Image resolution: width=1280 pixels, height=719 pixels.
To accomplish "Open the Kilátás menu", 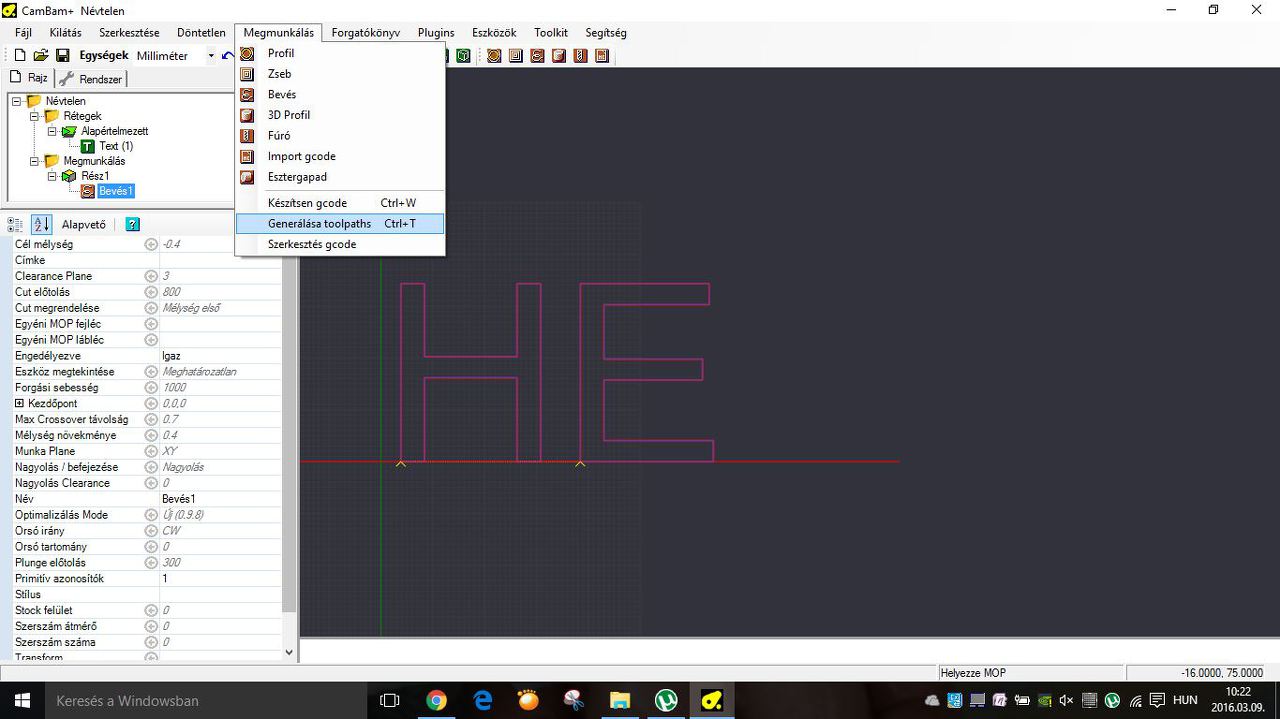I will click(65, 33).
